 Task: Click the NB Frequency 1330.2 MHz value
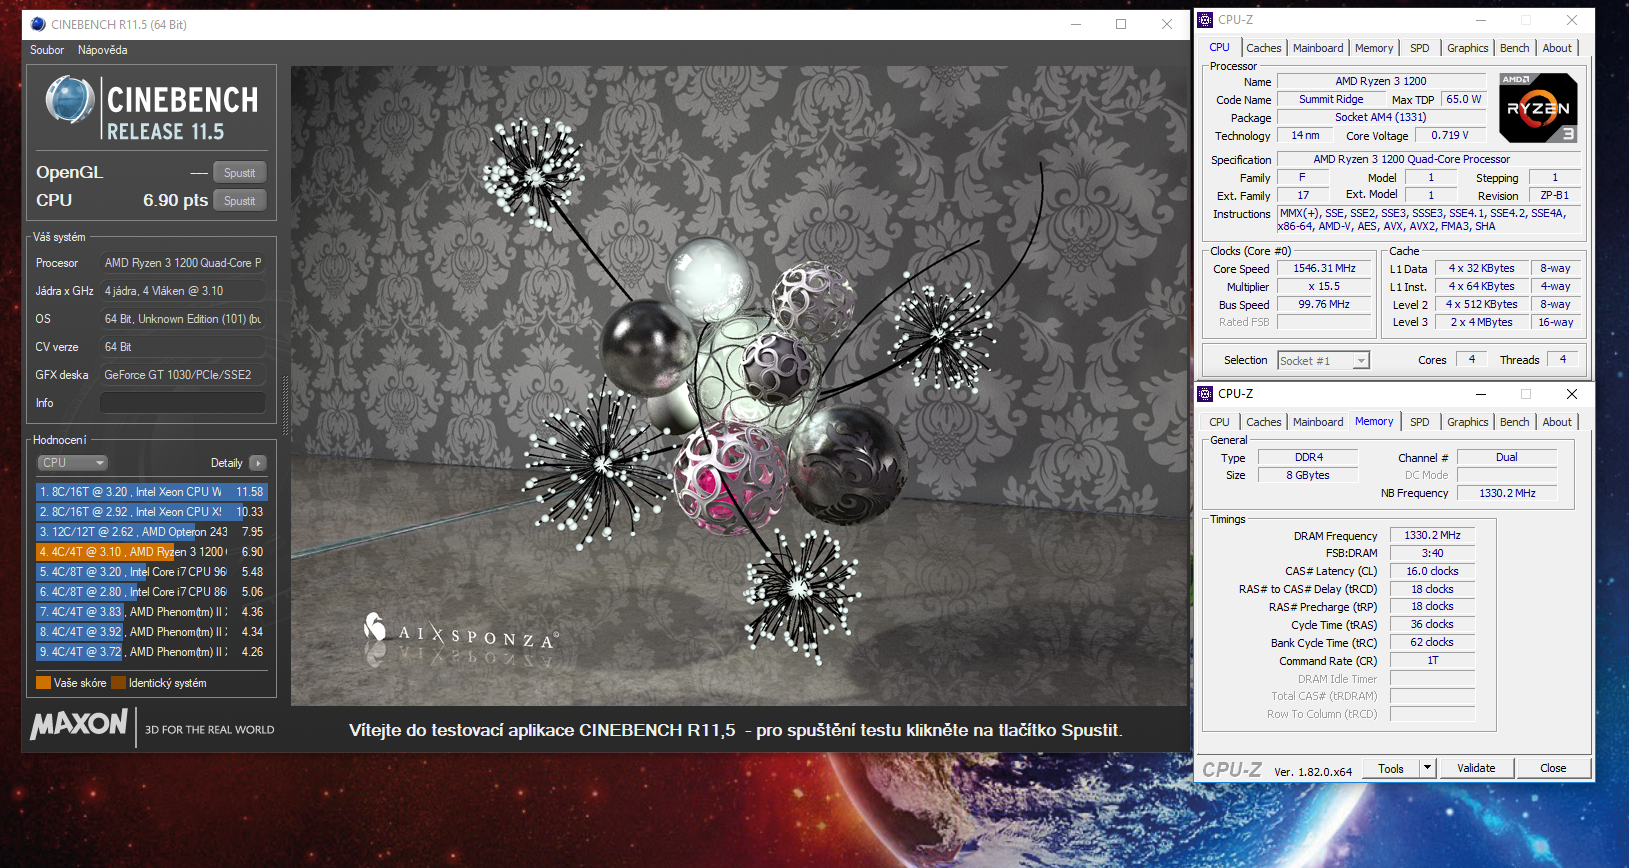[1507, 494]
